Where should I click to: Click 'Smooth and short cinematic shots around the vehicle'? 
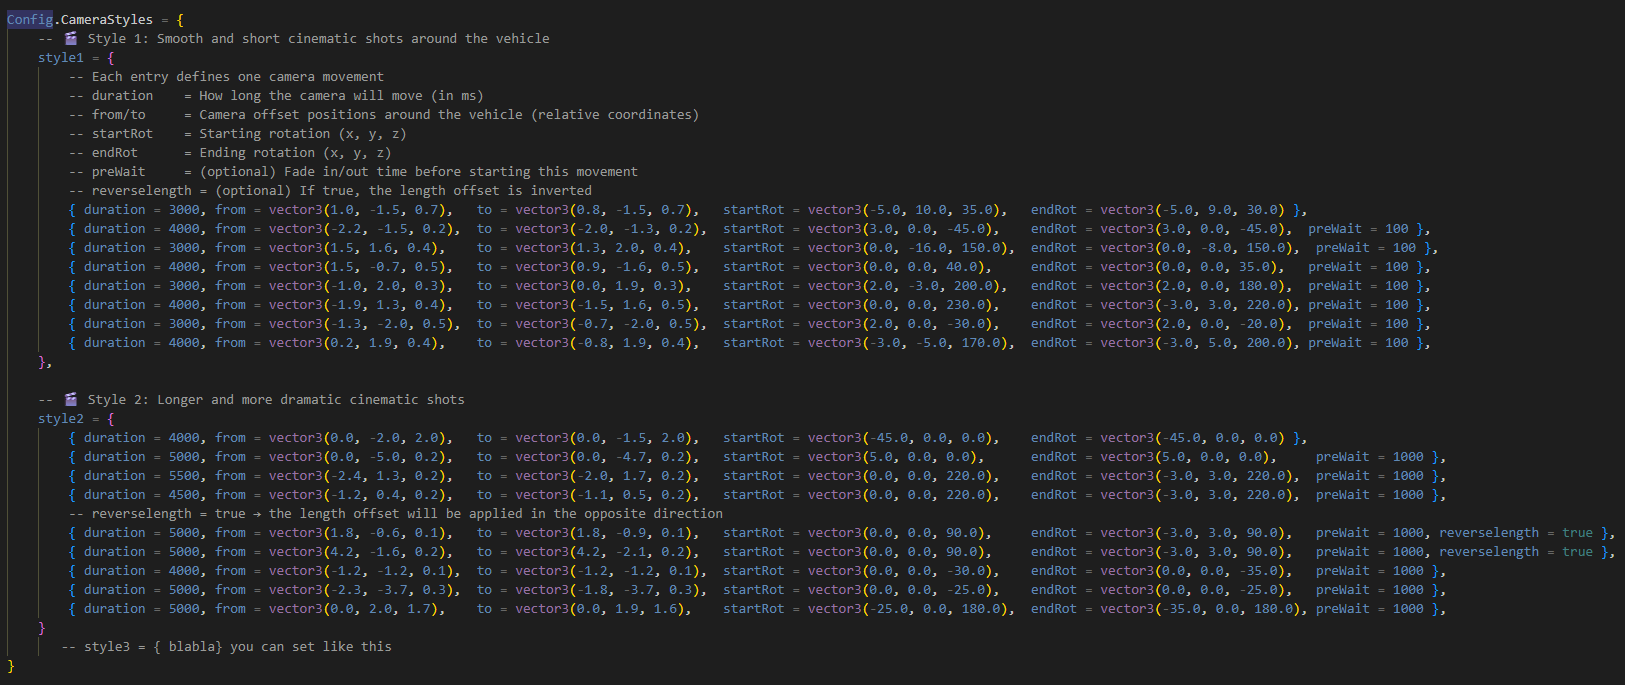pyautogui.click(x=353, y=39)
